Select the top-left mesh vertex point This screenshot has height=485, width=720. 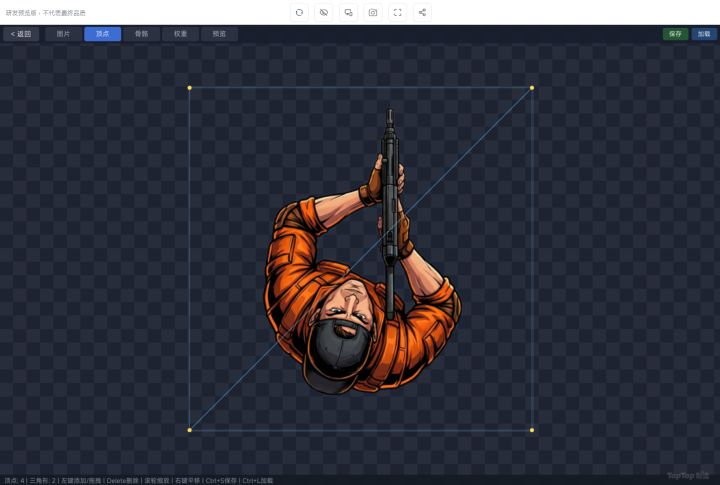tap(190, 88)
